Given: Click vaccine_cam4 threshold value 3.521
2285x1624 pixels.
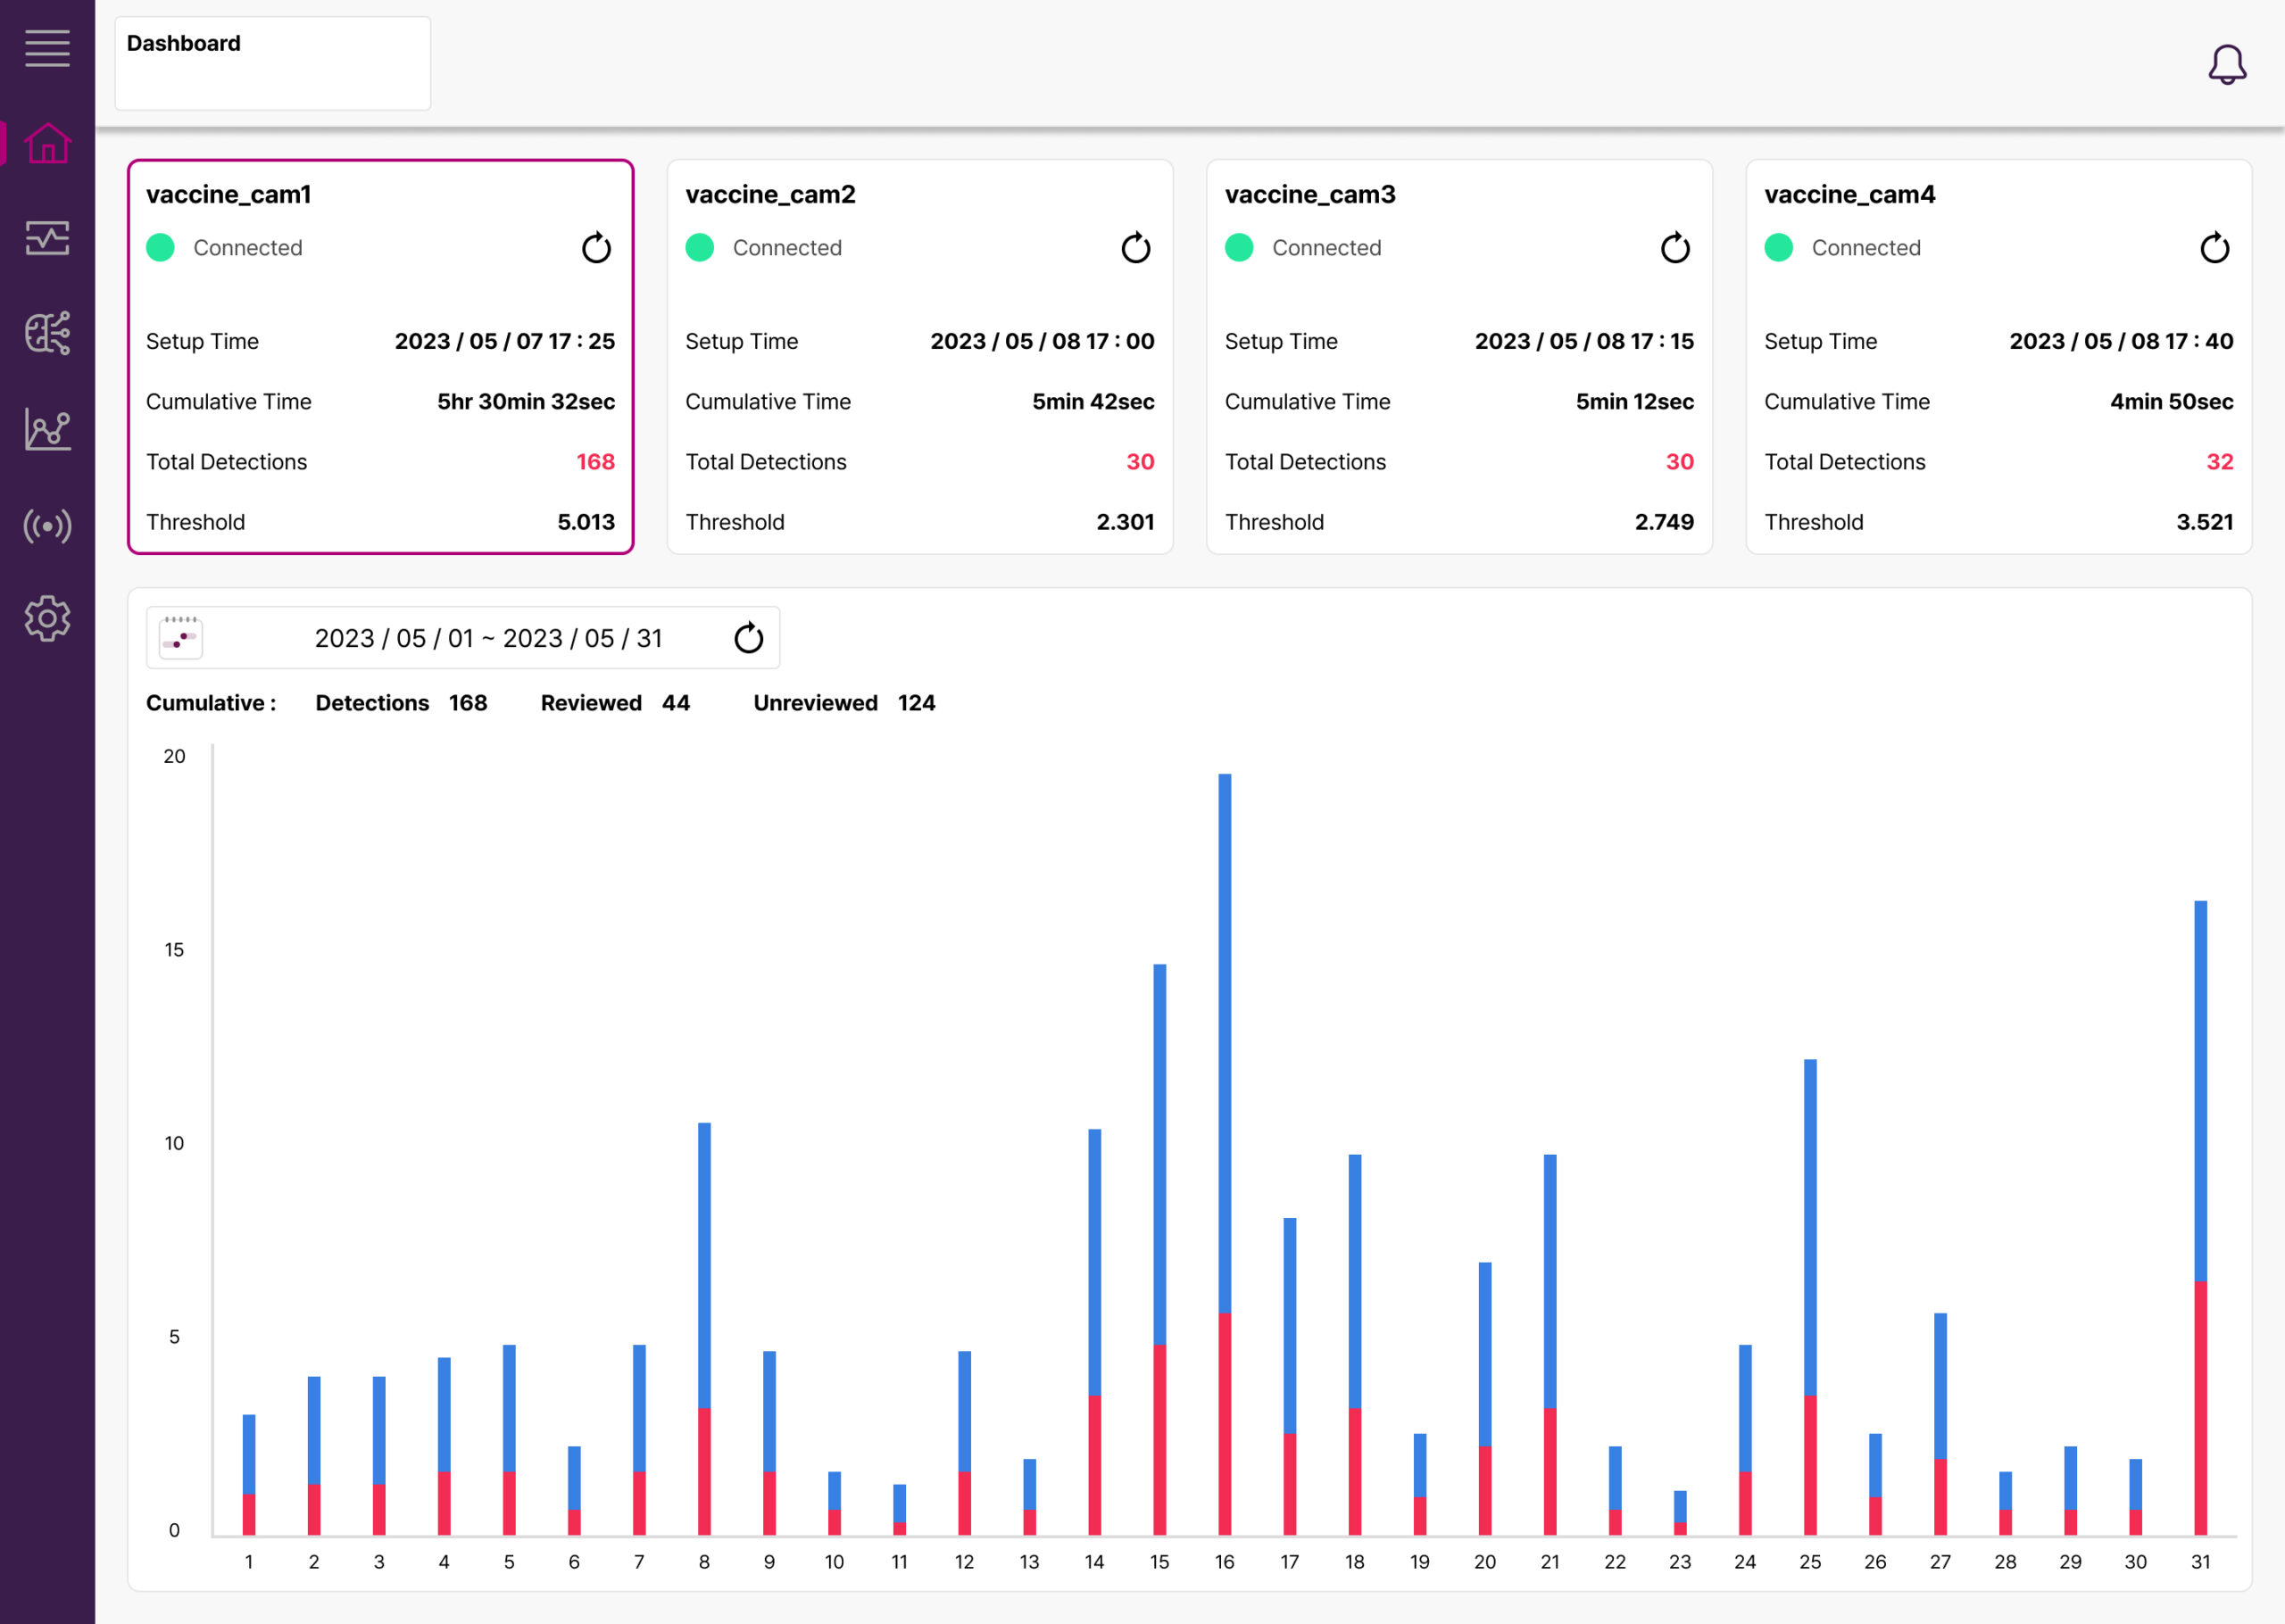Looking at the screenshot, I should point(2204,522).
